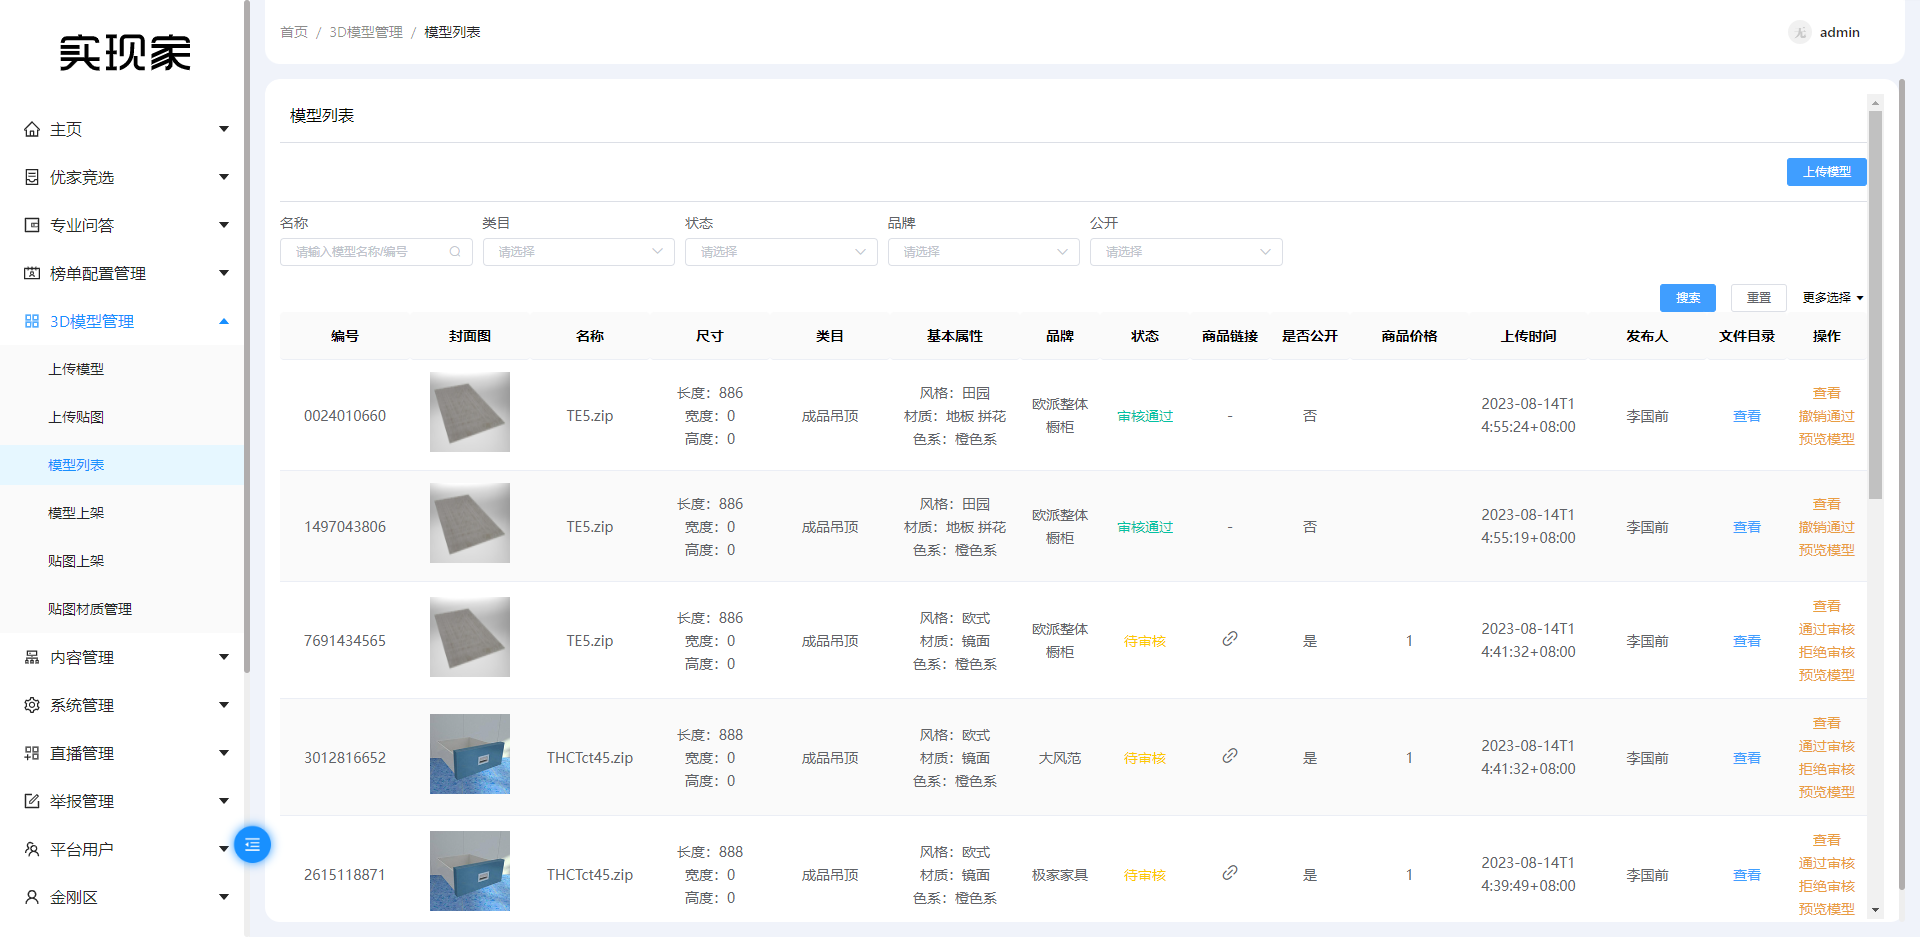Image resolution: width=1920 pixels, height=937 pixels.
Task: Click the 举报管理 edit icon
Action: point(32,801)
